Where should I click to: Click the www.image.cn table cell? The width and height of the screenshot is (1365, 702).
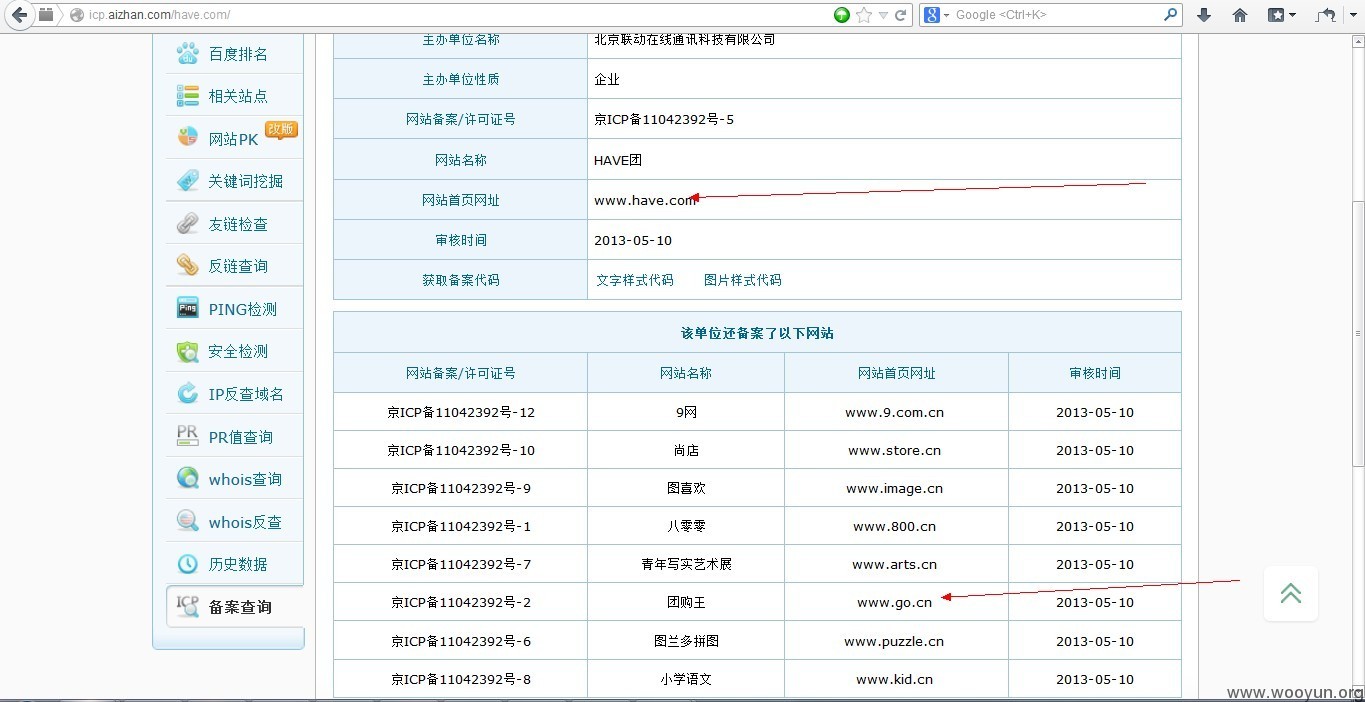pos(895,488)
